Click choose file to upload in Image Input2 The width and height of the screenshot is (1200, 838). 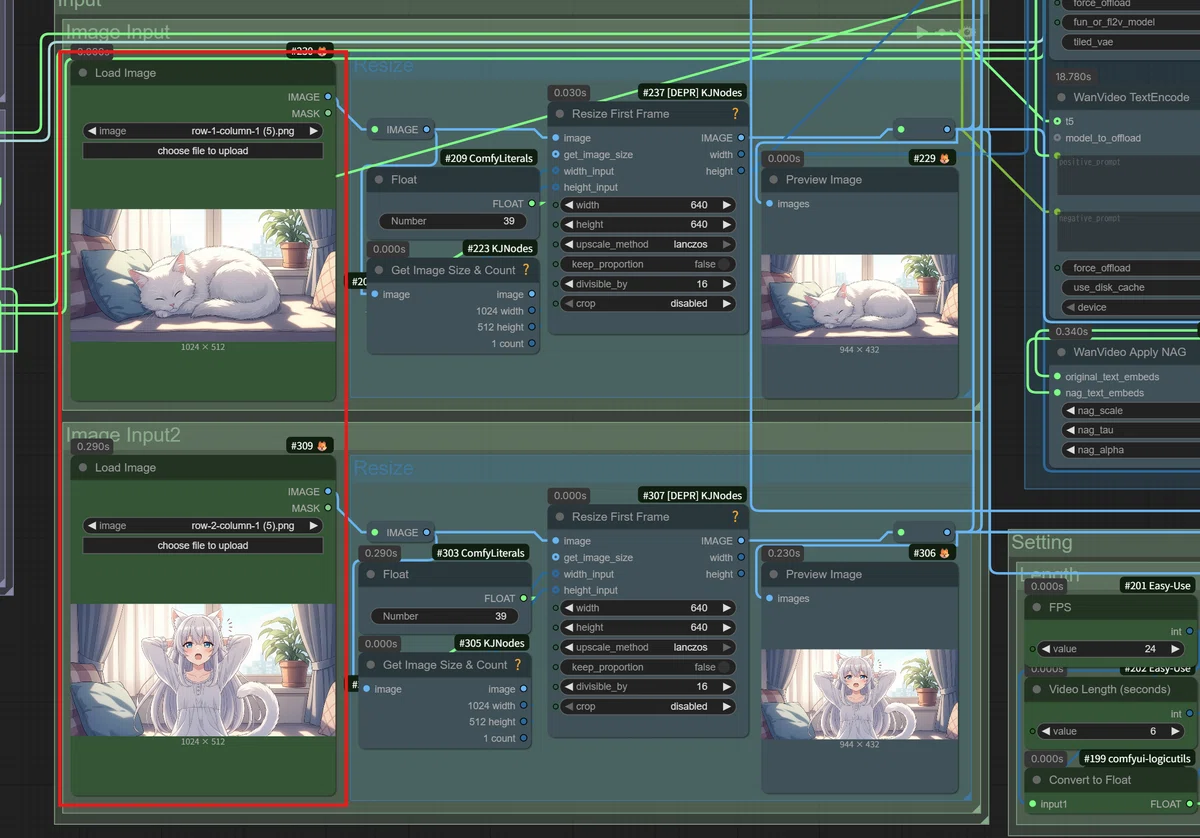(203, 545)
